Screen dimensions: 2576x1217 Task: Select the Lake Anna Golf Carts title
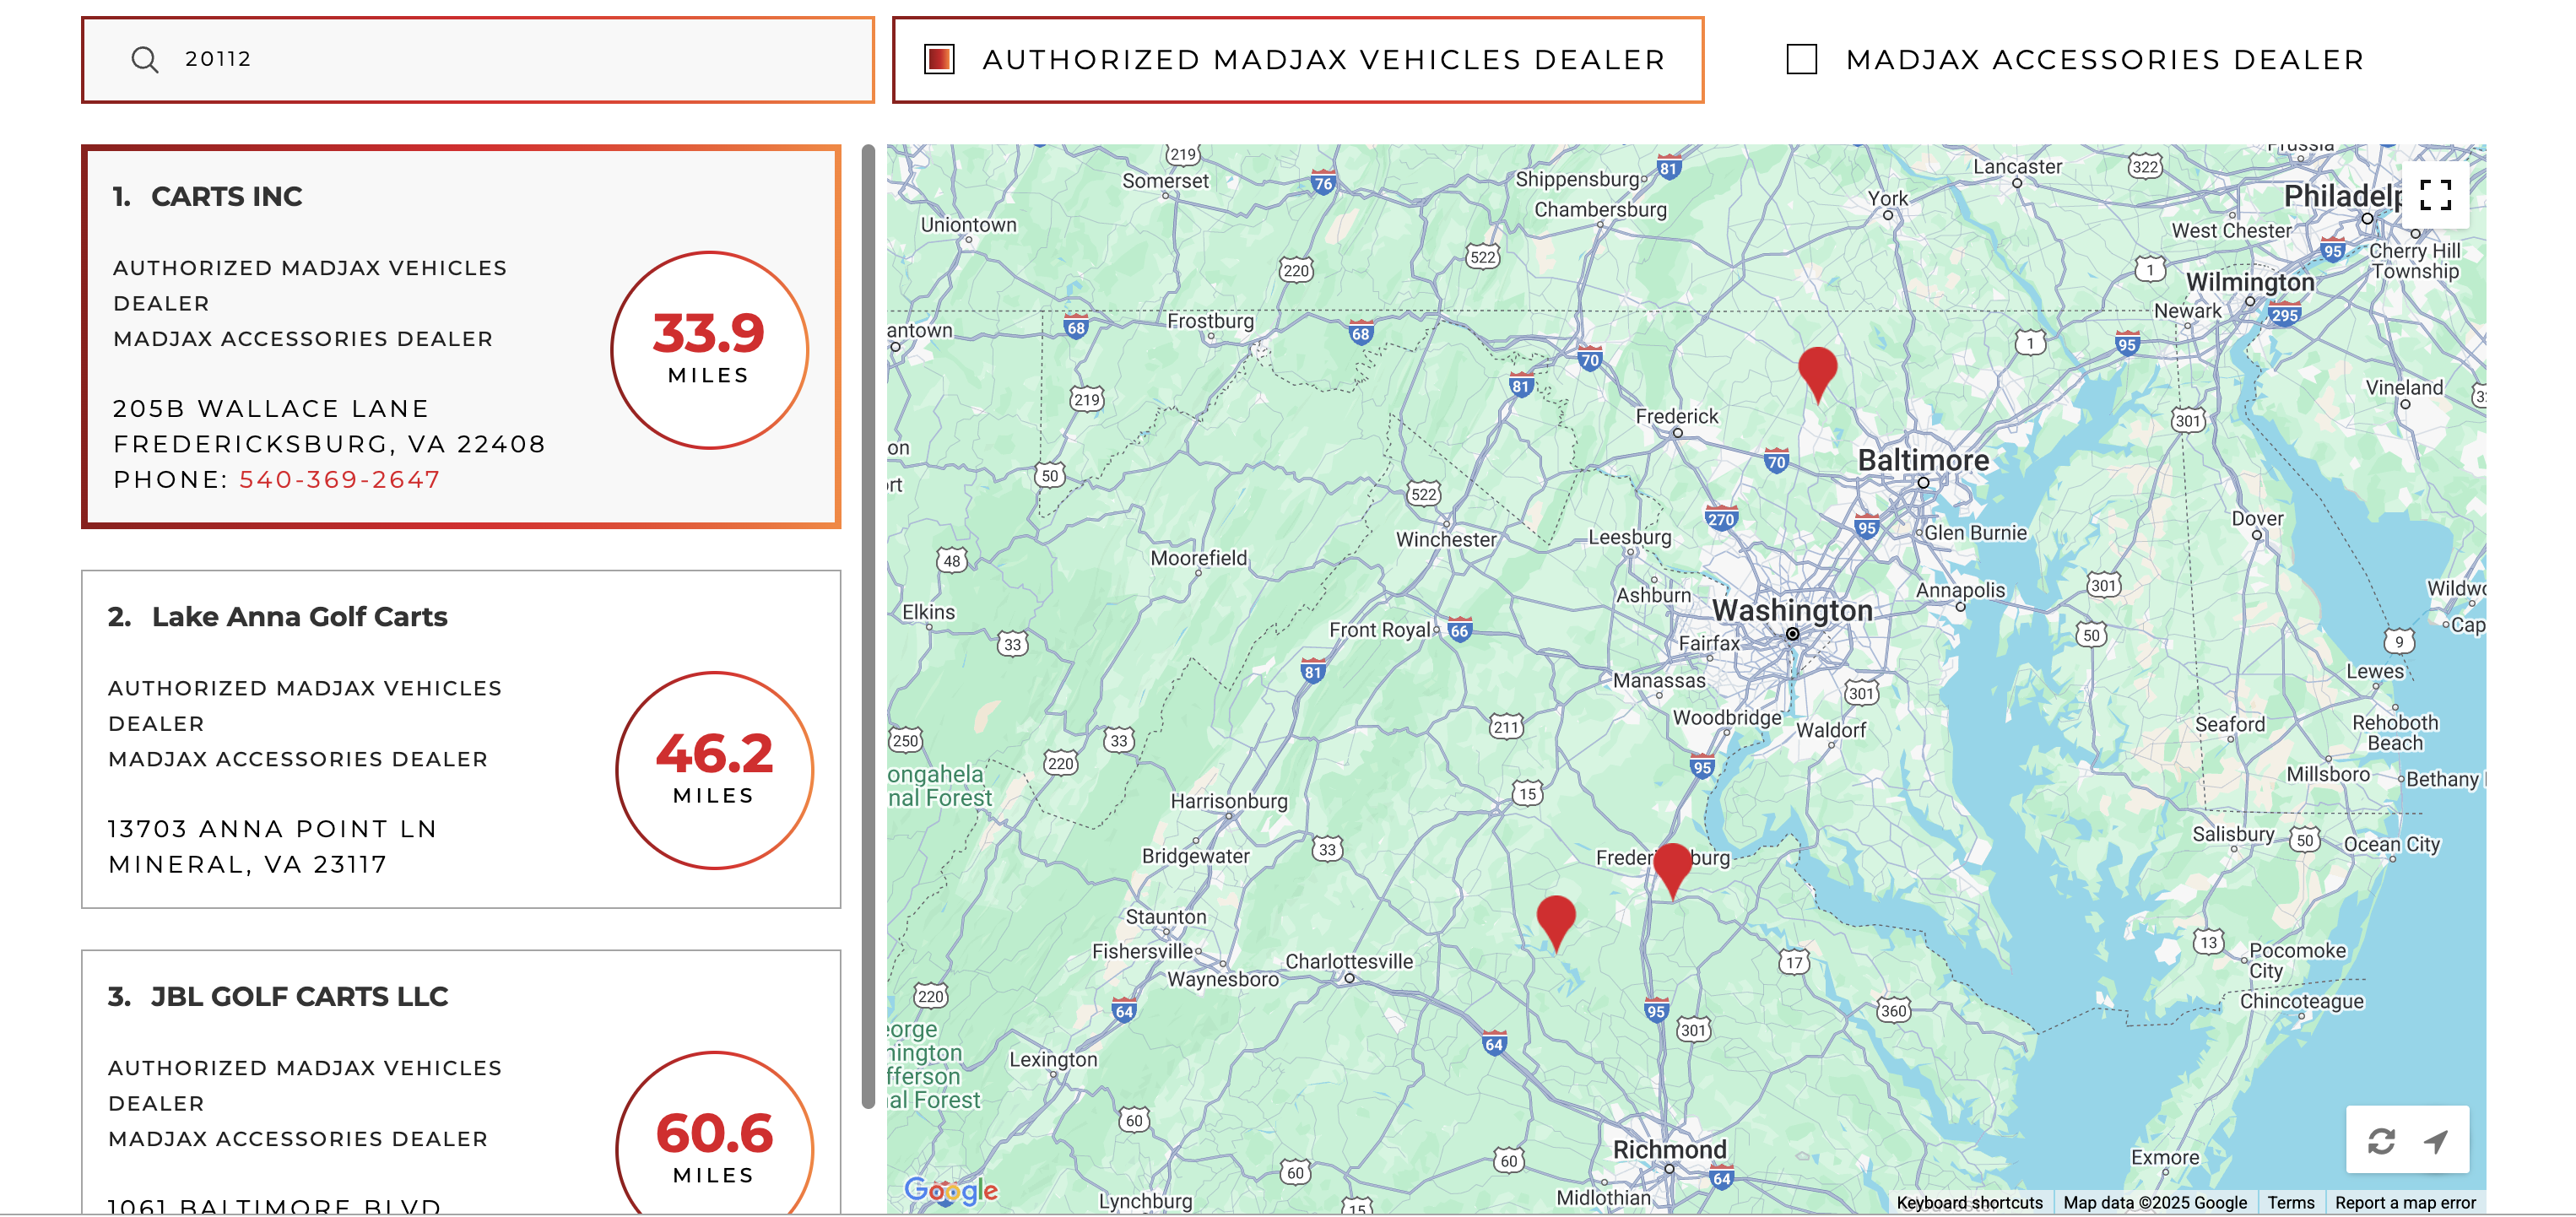[x=299, y=616]
